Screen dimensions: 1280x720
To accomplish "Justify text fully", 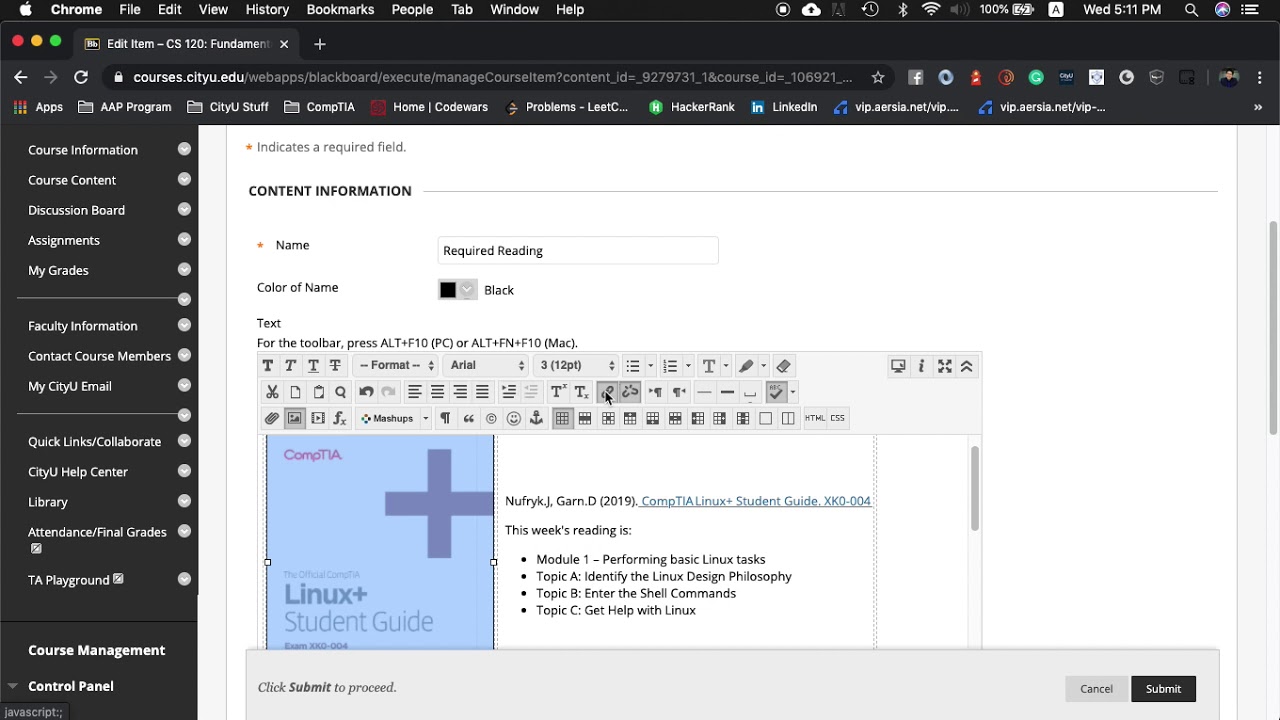I will click(x=483, y=392).
